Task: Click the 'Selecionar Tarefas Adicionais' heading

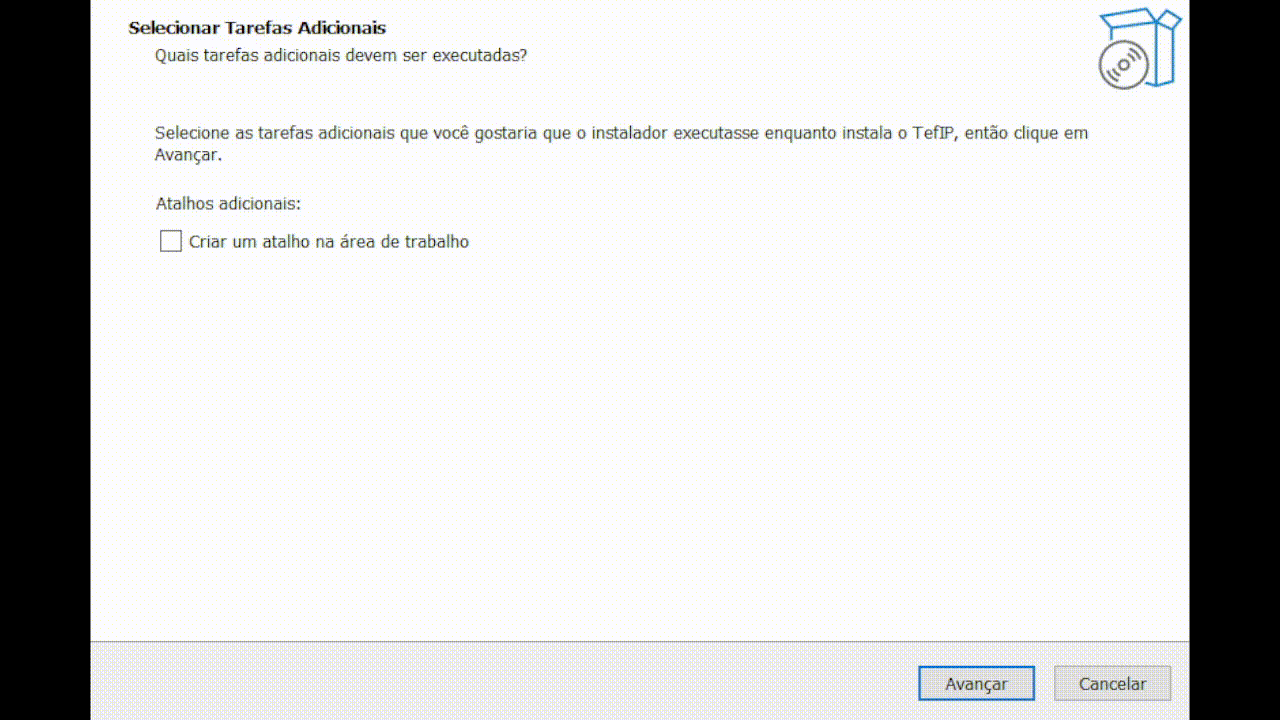Action: [x=257, y=28]
